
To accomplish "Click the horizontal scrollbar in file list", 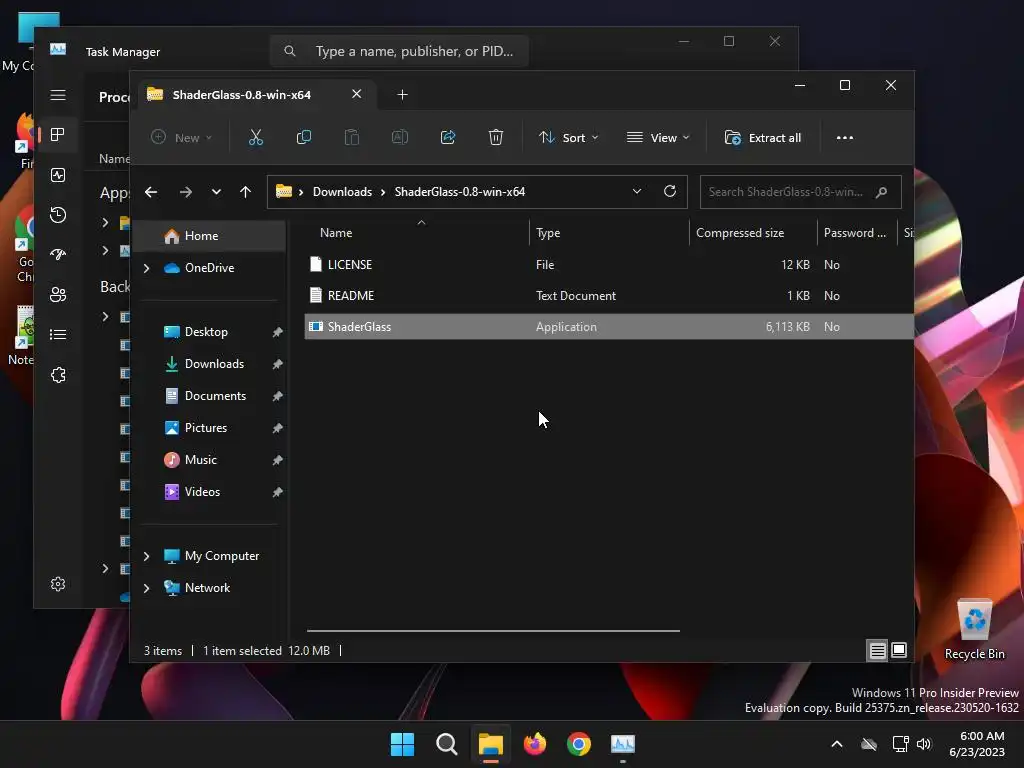I will tap(493, 631).
